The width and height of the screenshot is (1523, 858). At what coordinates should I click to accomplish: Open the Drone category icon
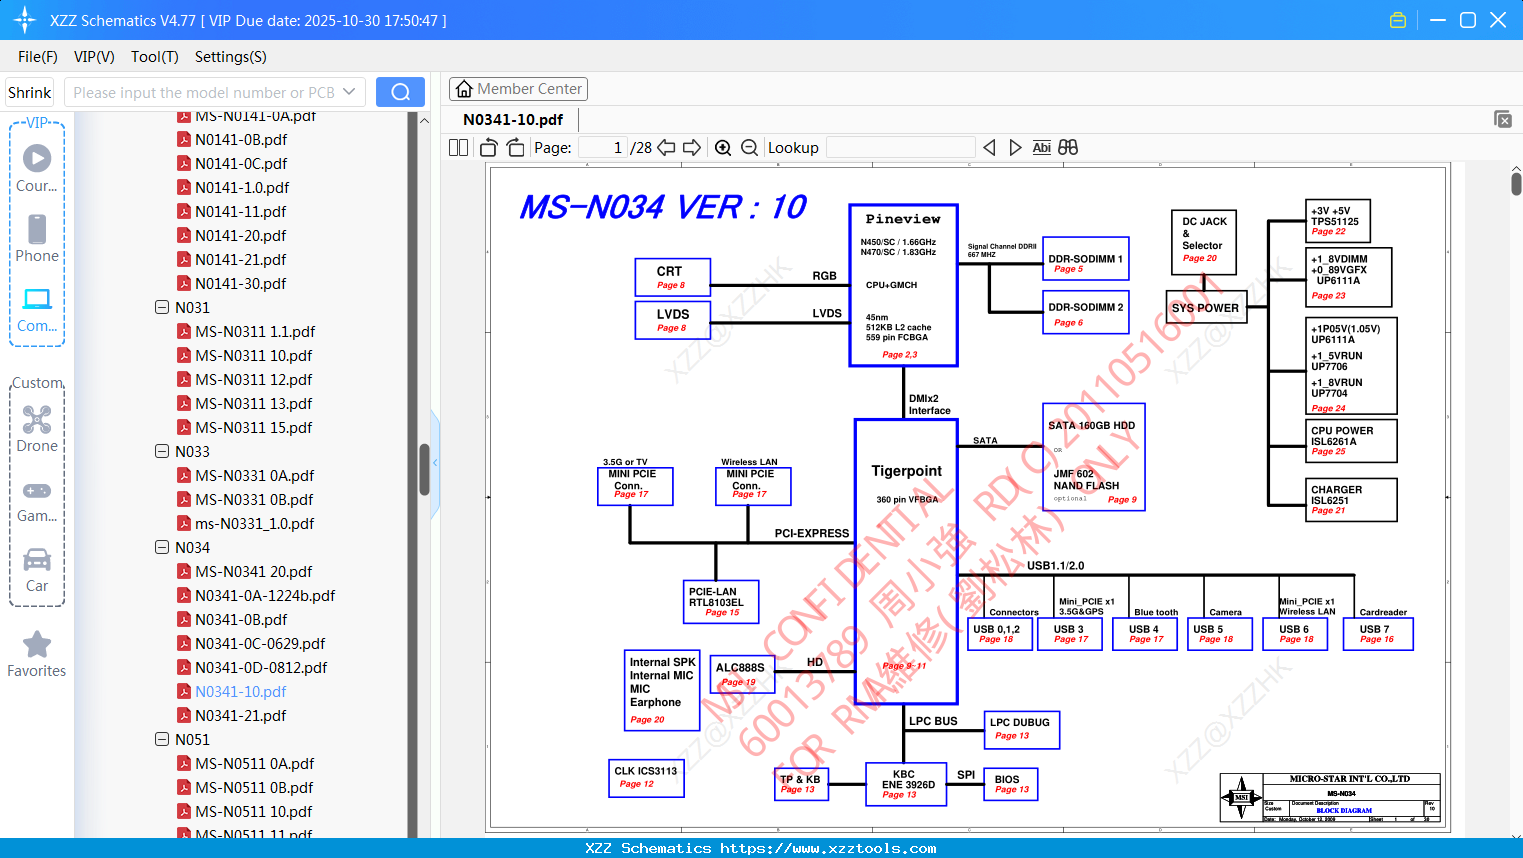37,419
